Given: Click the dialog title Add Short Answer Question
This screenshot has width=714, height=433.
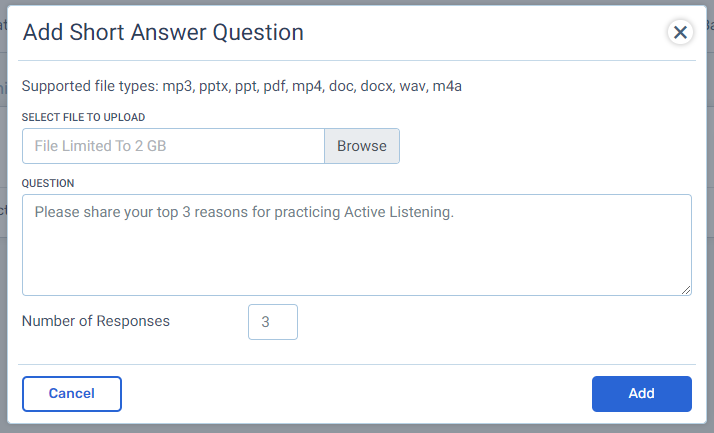Looking at the screenshot, I should [x=163, y=32].
